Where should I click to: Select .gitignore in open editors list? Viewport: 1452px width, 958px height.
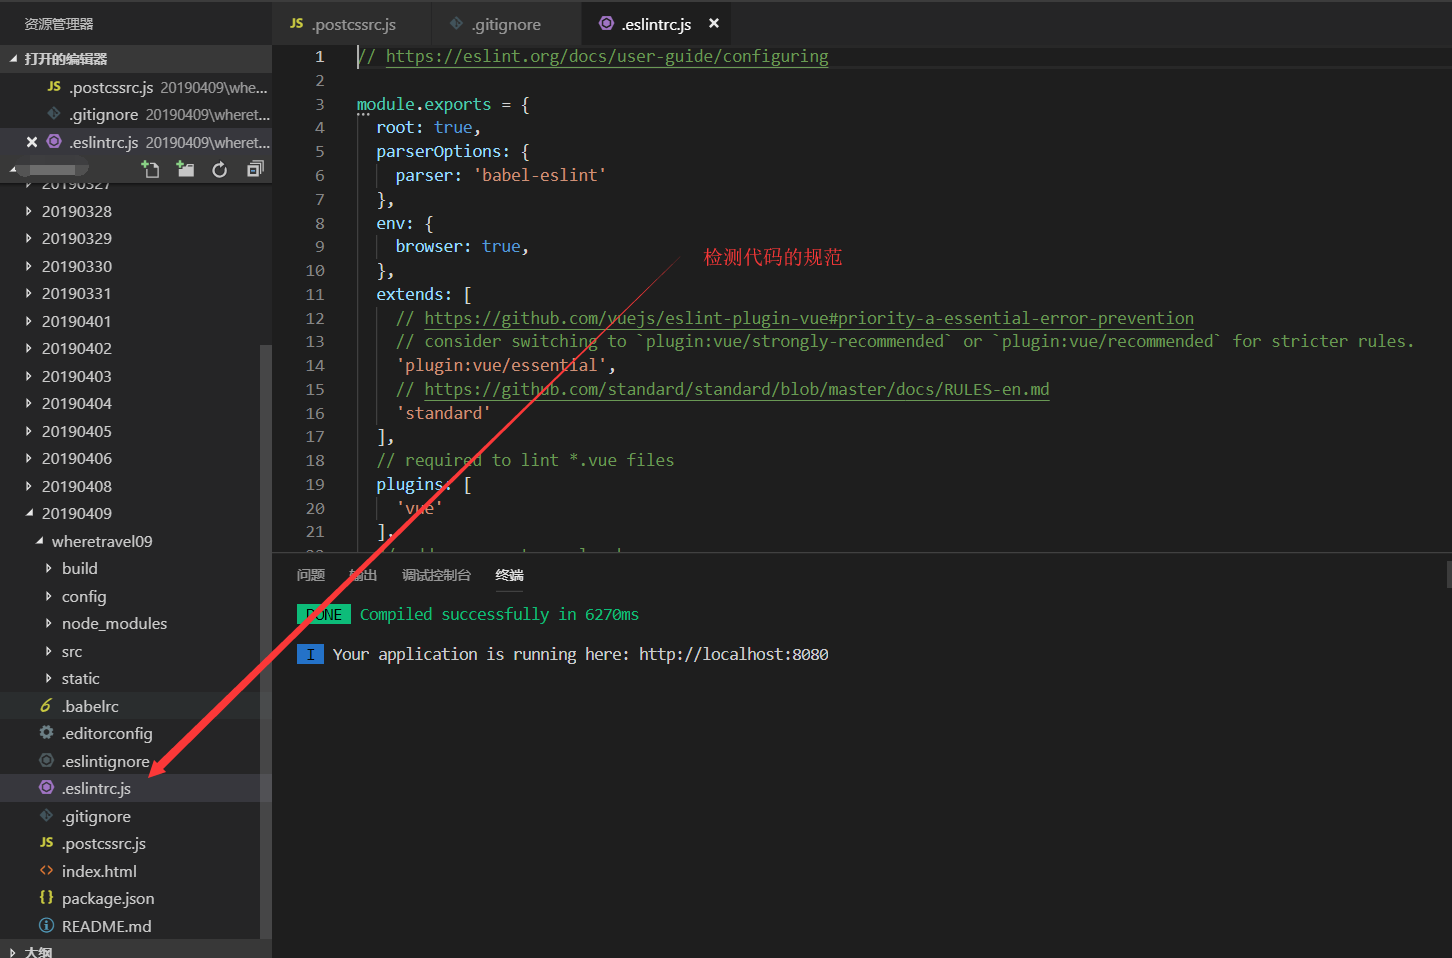click(x=136, y=114)
